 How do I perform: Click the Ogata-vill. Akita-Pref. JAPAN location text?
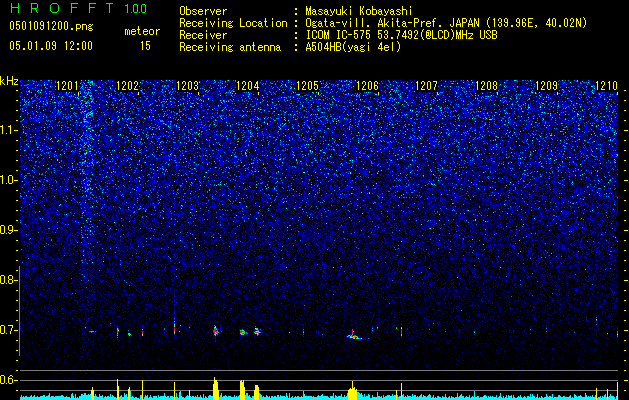pyautogui.click(x=446, y=23)
